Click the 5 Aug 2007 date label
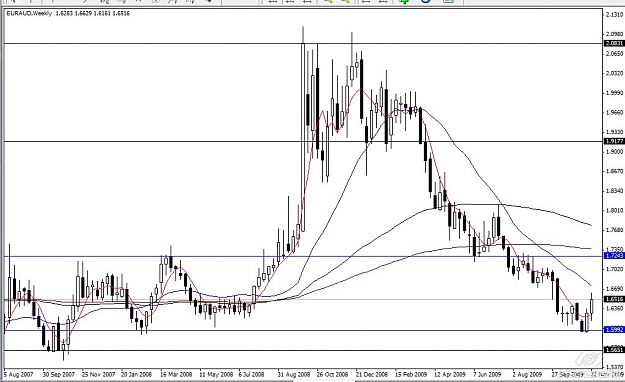 tap(19, 375)
